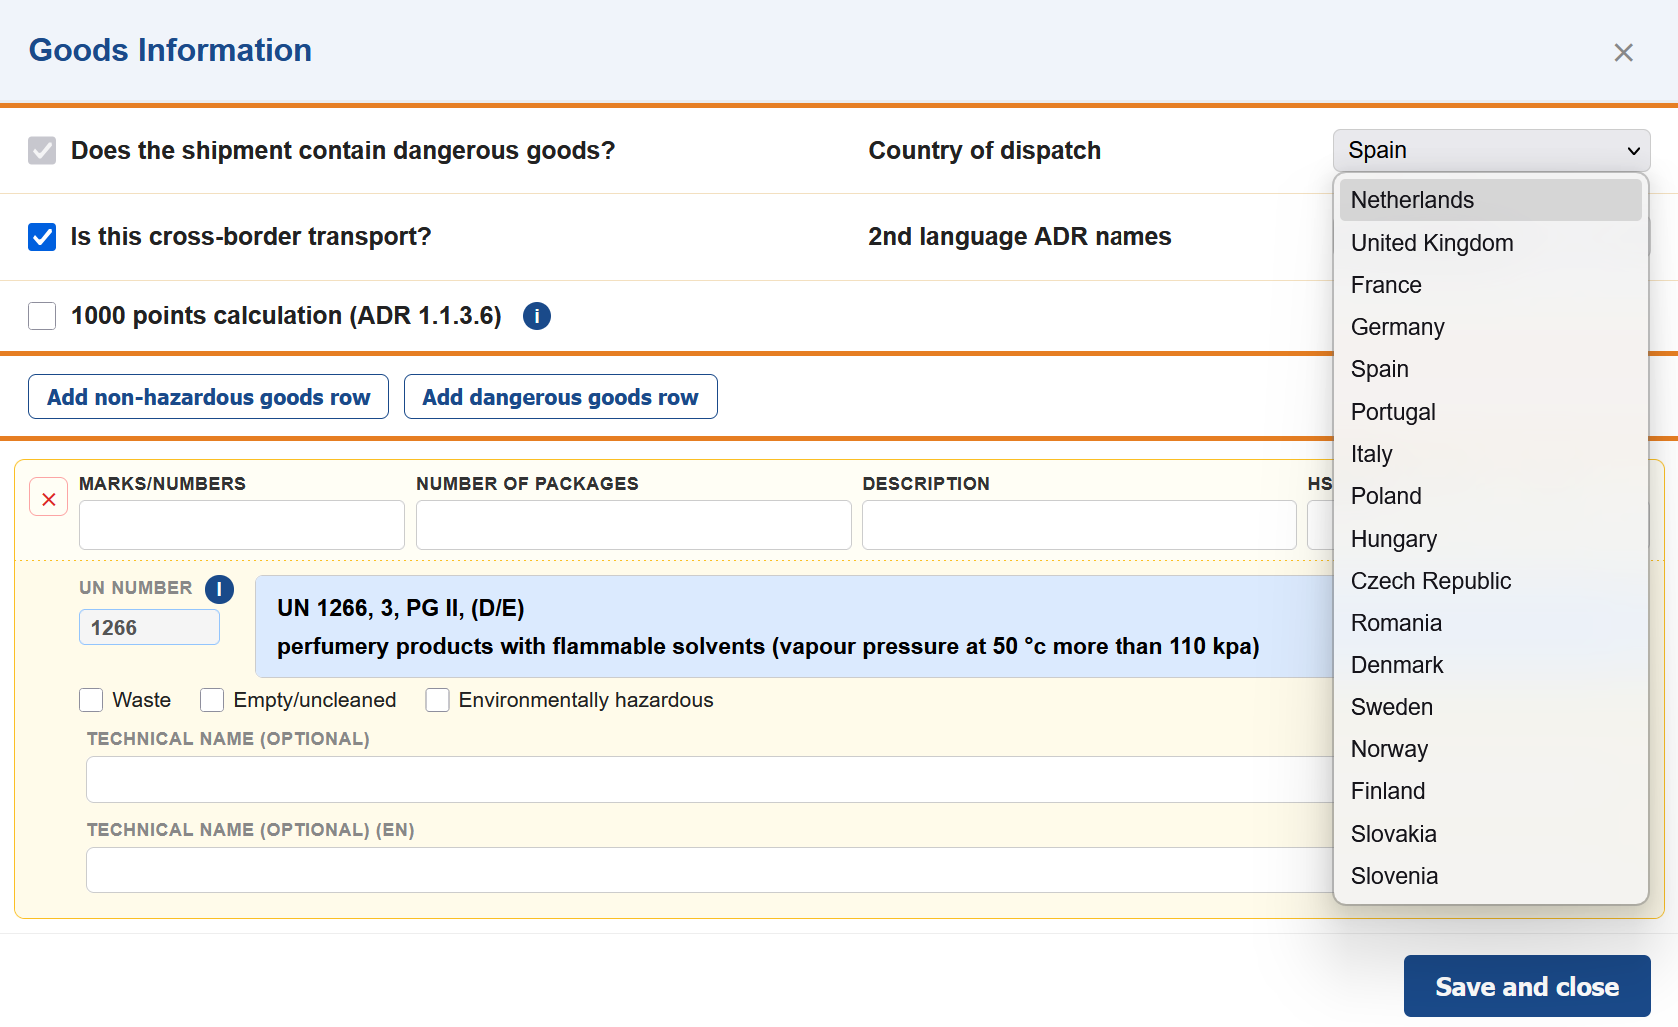Image resolution: width=1678 pixels, height=1027 pixels.
Task: Click the UN Number field showing 1266
Action: [x=149, y=628]
